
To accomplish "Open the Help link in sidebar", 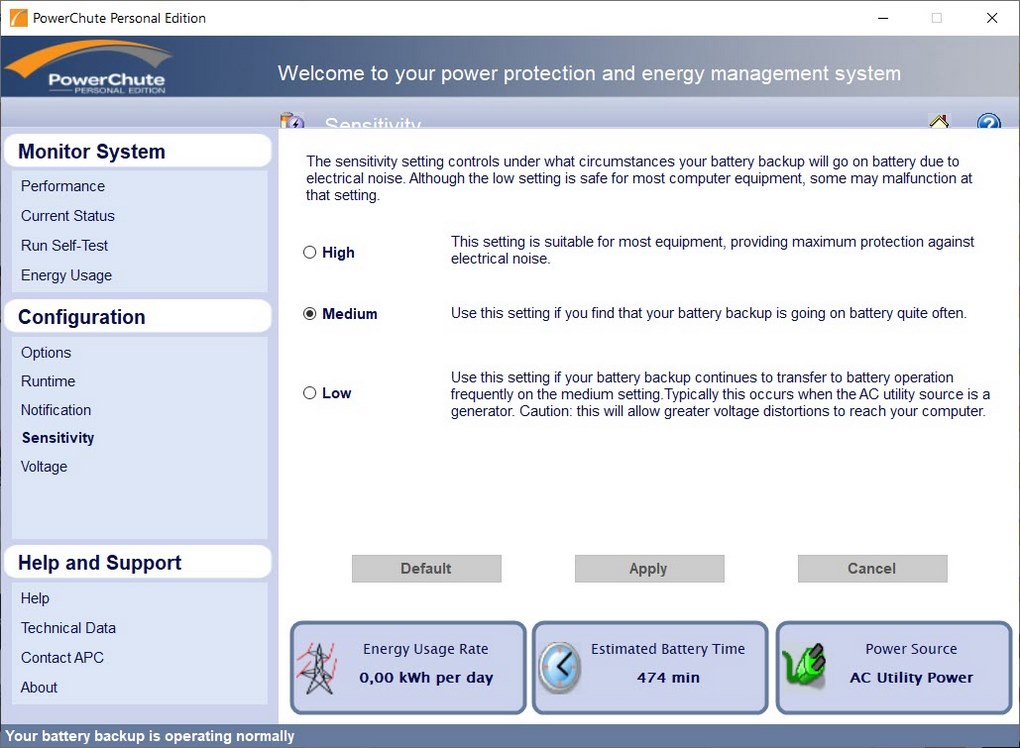I will coord(35,598).
